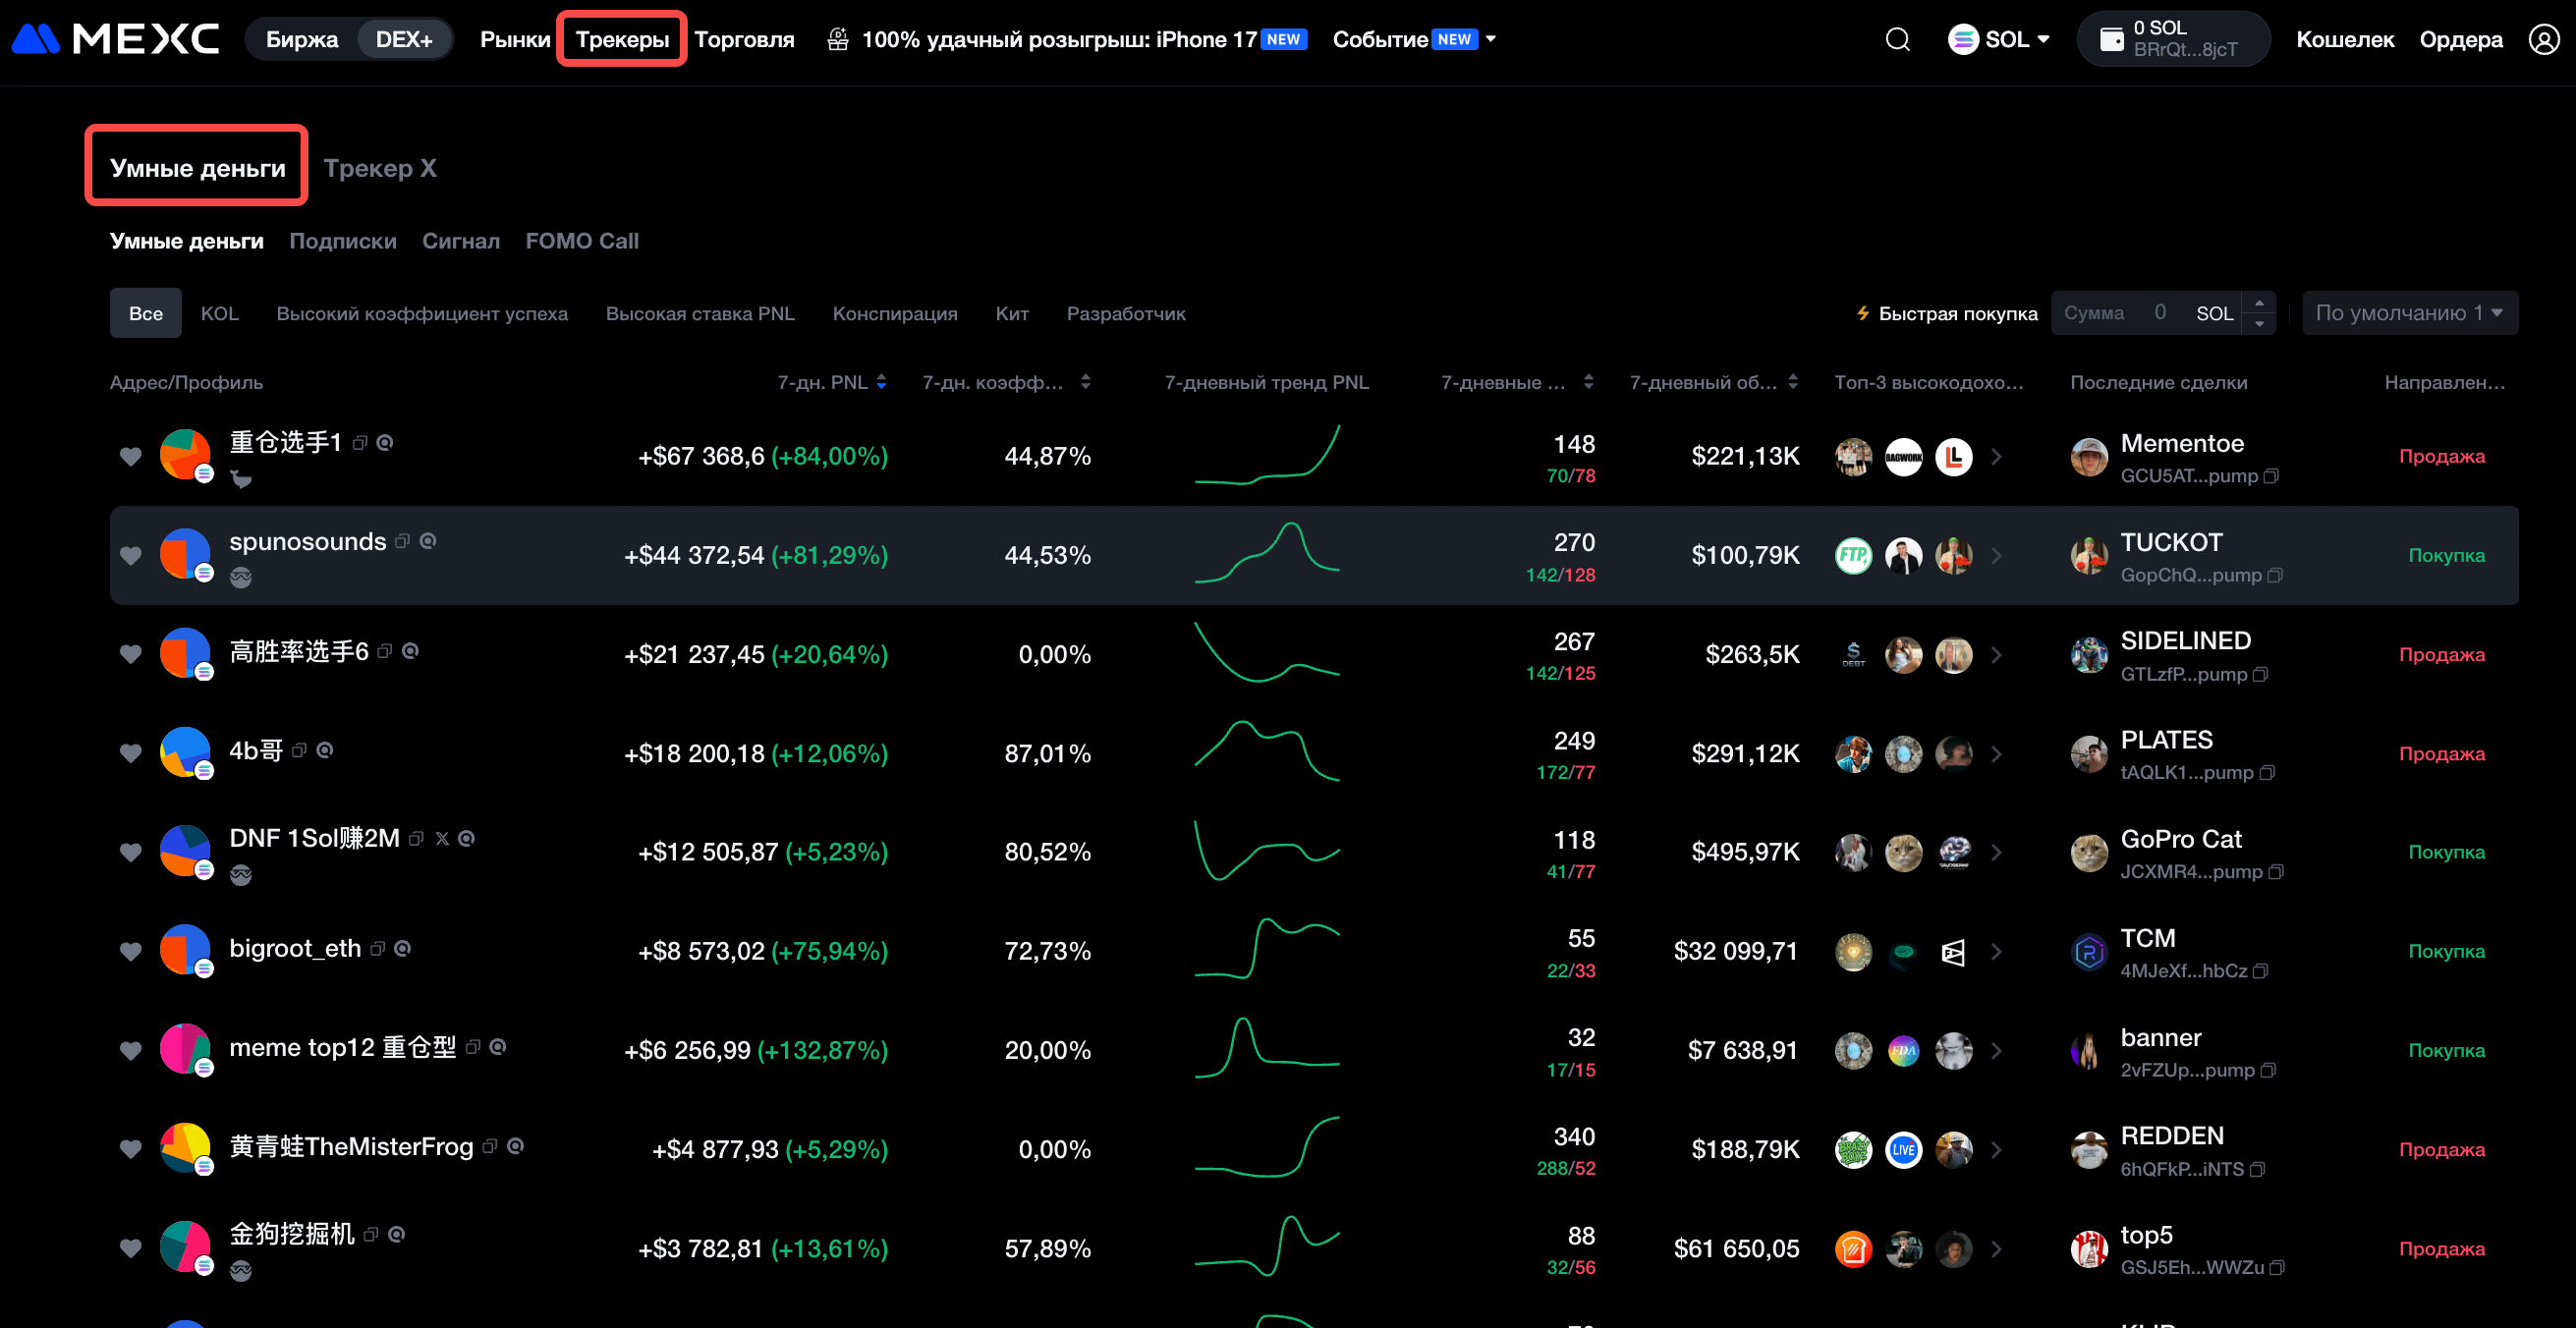Click the MEXC logo
The image size is (2576, 1328).
115,40
